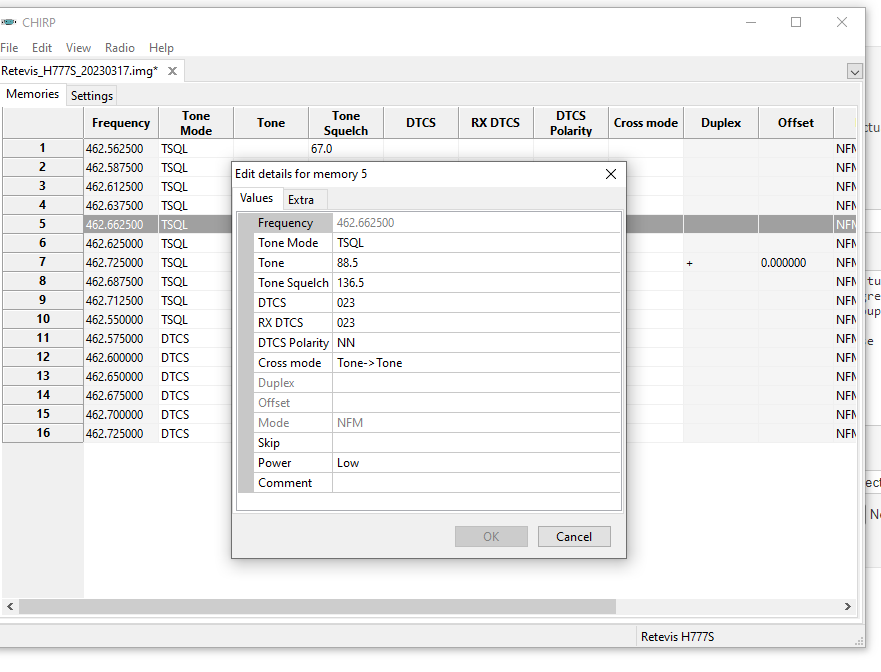Click TSQL tone mode cell in row 9
Viewport: 881px width, 672px height.
(x=196, y=301)
